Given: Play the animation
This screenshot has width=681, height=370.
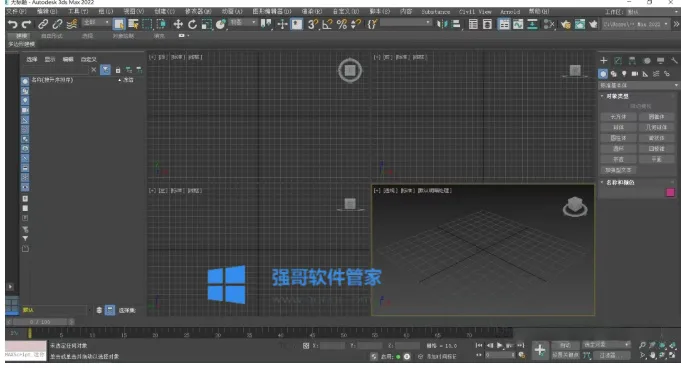Looking at the screenshot, I should coord(499,346).
